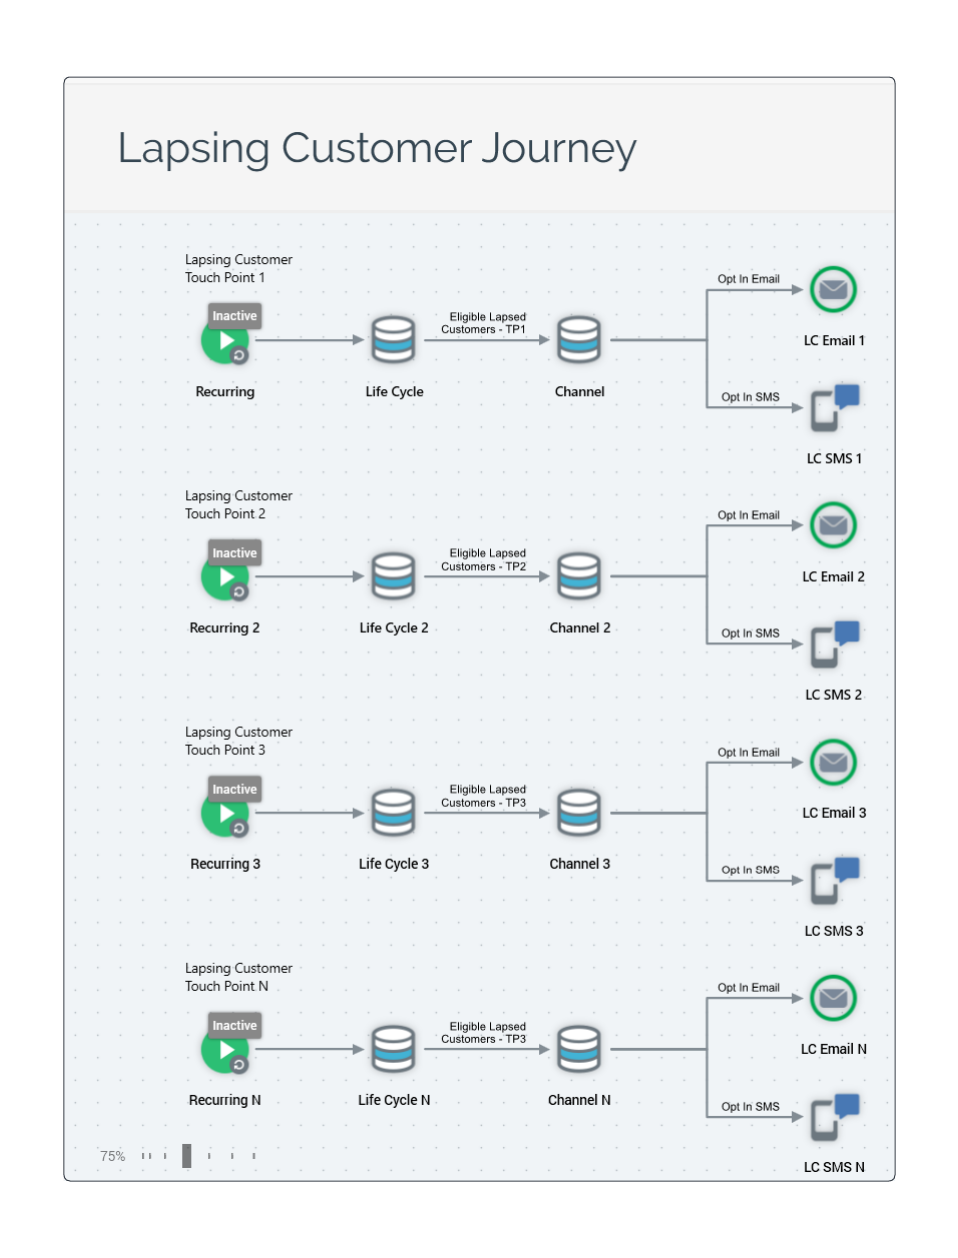Select the Channel 2 database icon

coord(579,576)
